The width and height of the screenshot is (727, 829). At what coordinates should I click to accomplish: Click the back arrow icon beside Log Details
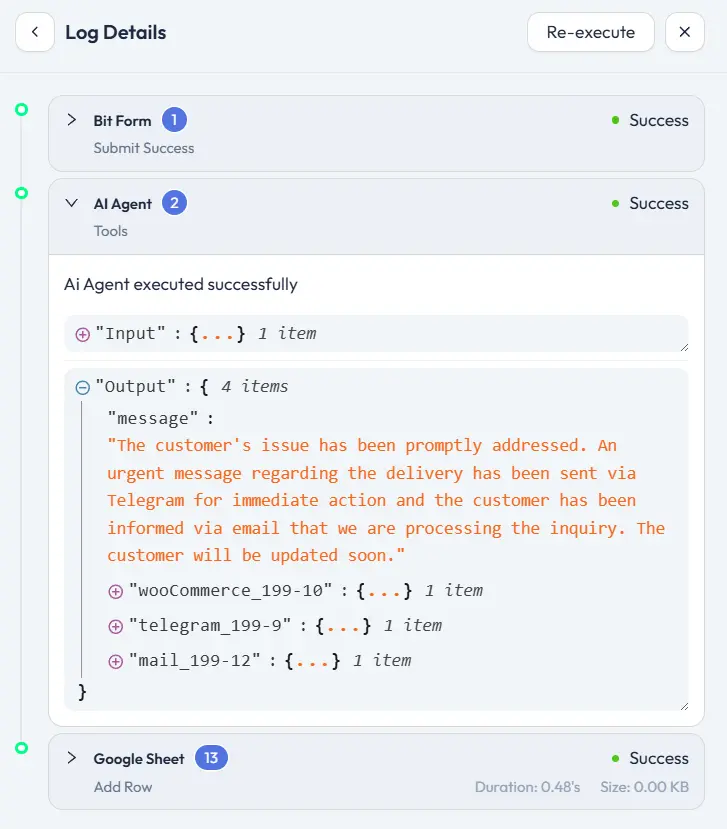coord(34,32)
